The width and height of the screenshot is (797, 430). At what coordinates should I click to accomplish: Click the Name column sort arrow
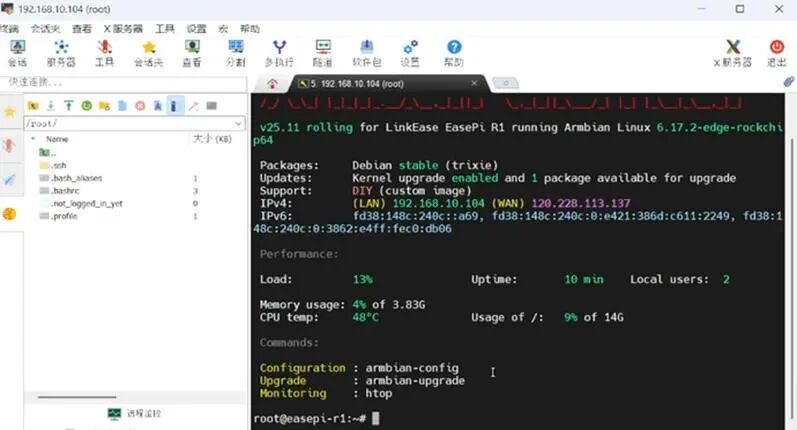(37, 139)
